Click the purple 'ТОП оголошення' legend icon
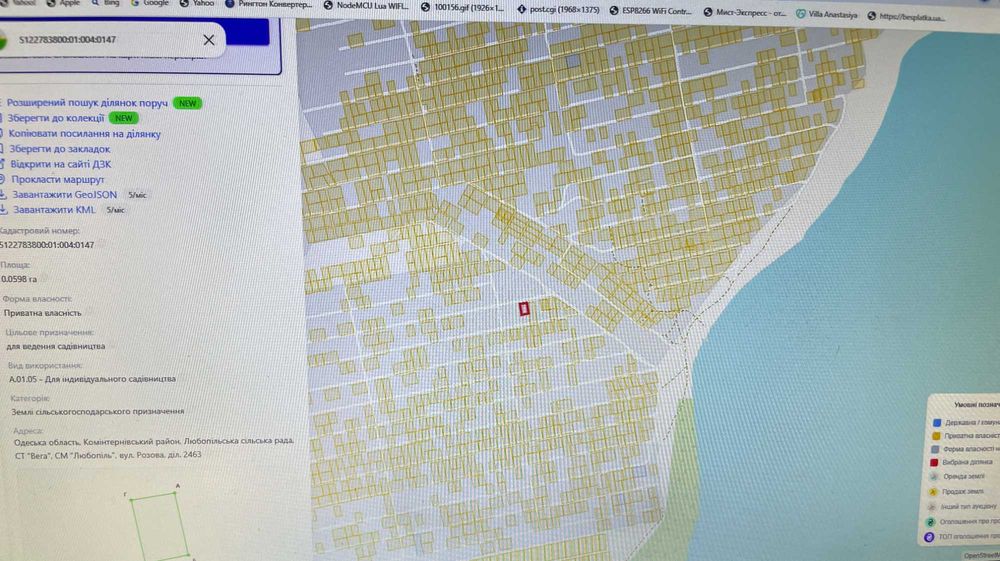 [929, 537]
